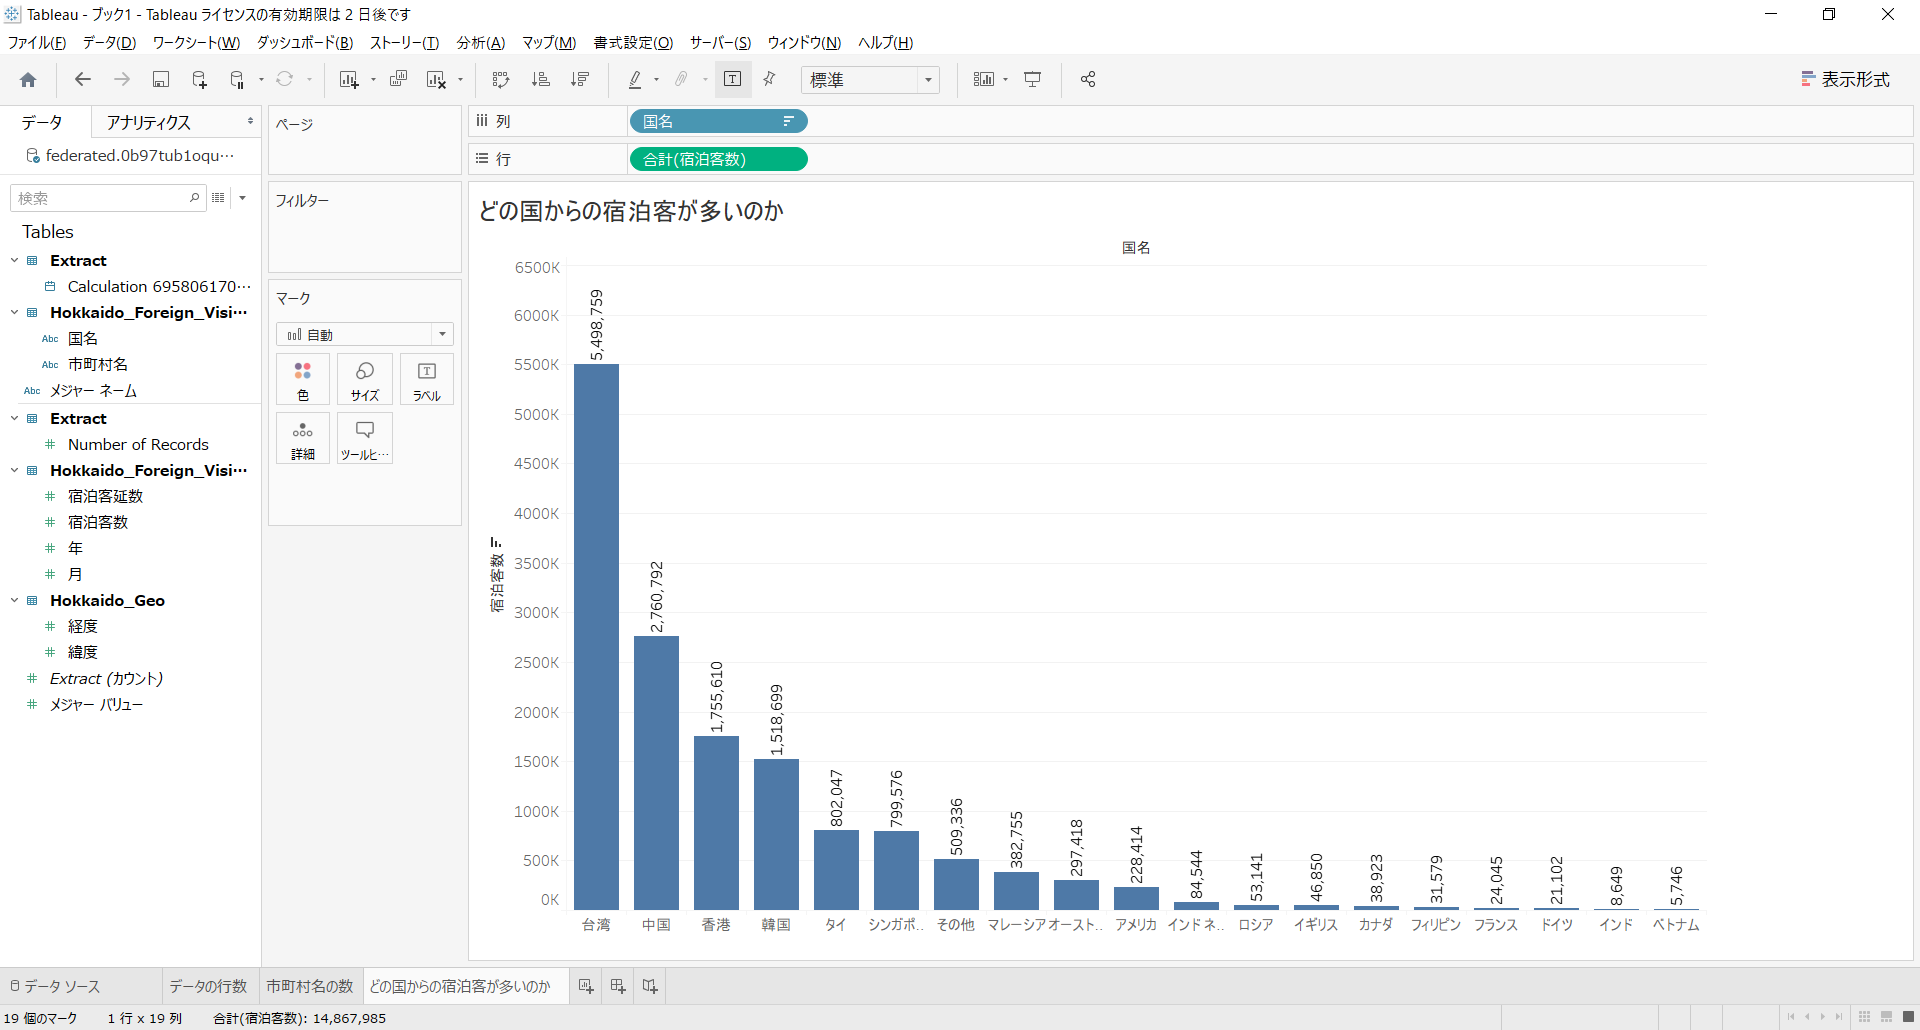Click the refresh run update icon

285,80
